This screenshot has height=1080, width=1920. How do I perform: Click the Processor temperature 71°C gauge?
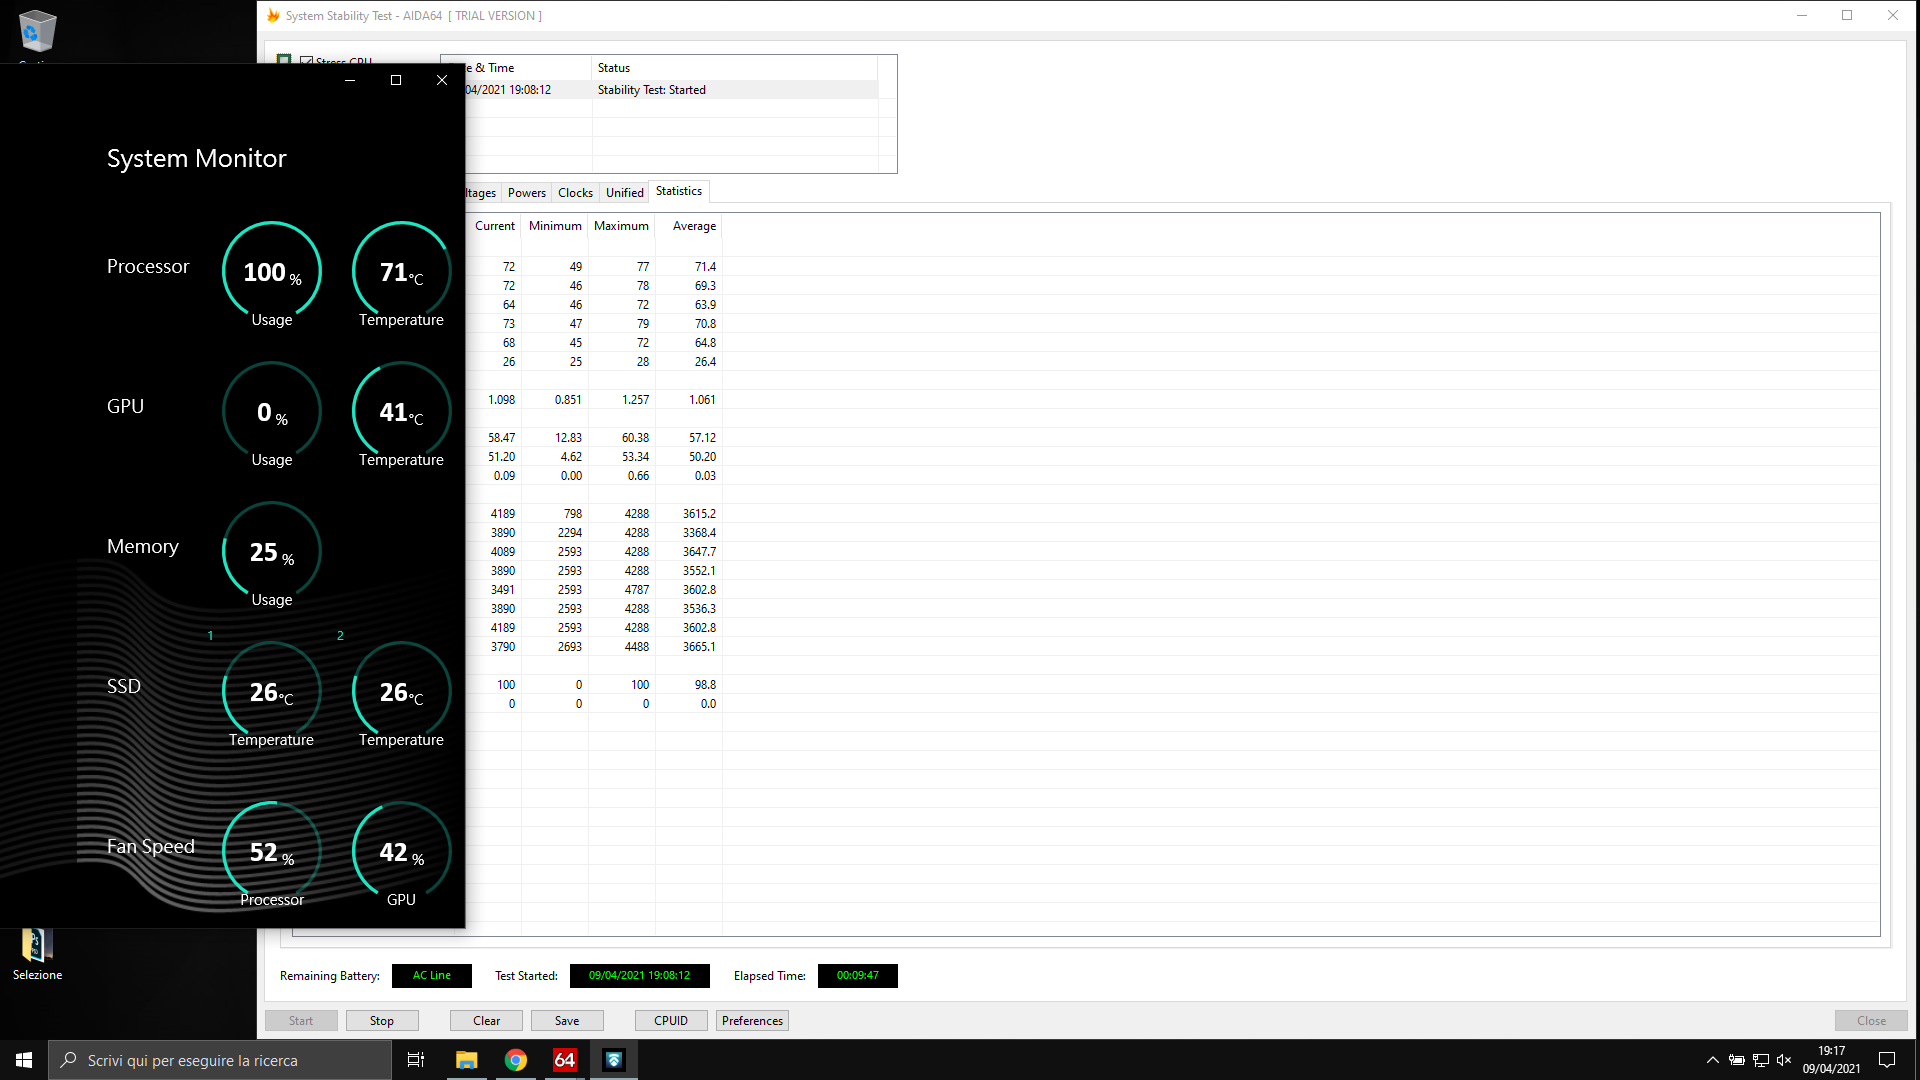pos(401,272)
